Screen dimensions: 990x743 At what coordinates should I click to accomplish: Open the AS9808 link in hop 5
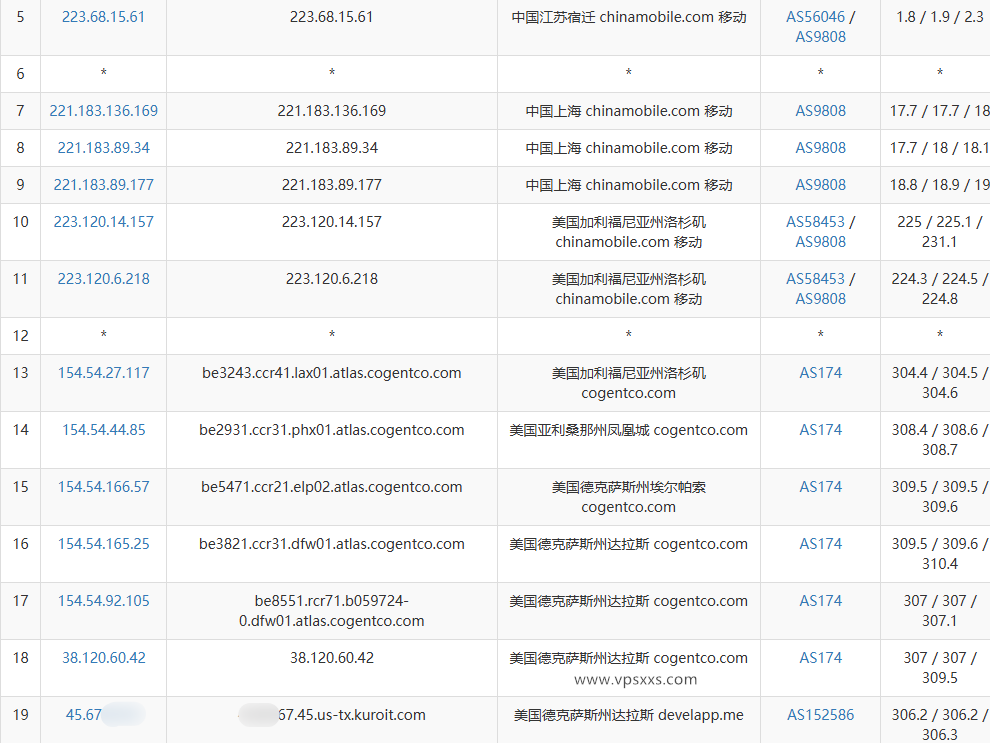820,37
